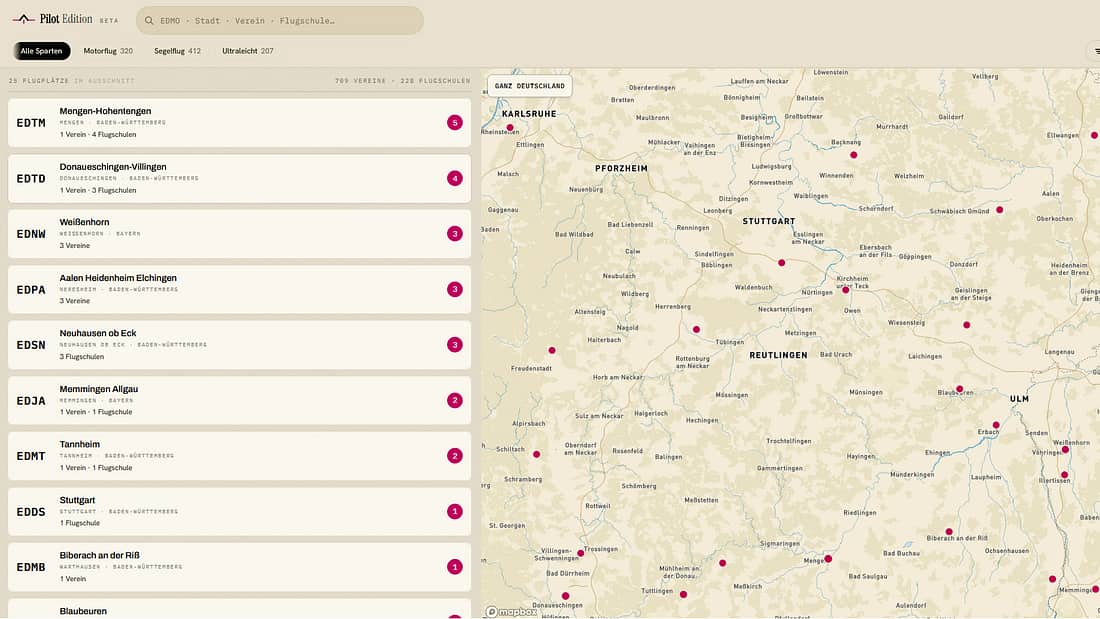Select map marker near Trossingen

pyautogui.click(x=581, y=554)
